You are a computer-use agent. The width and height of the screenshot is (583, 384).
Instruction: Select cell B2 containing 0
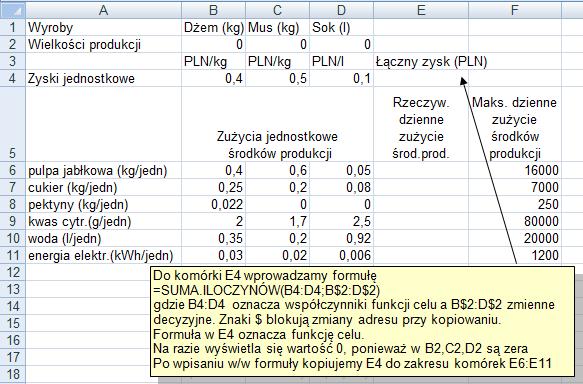[x=213, y=44]
